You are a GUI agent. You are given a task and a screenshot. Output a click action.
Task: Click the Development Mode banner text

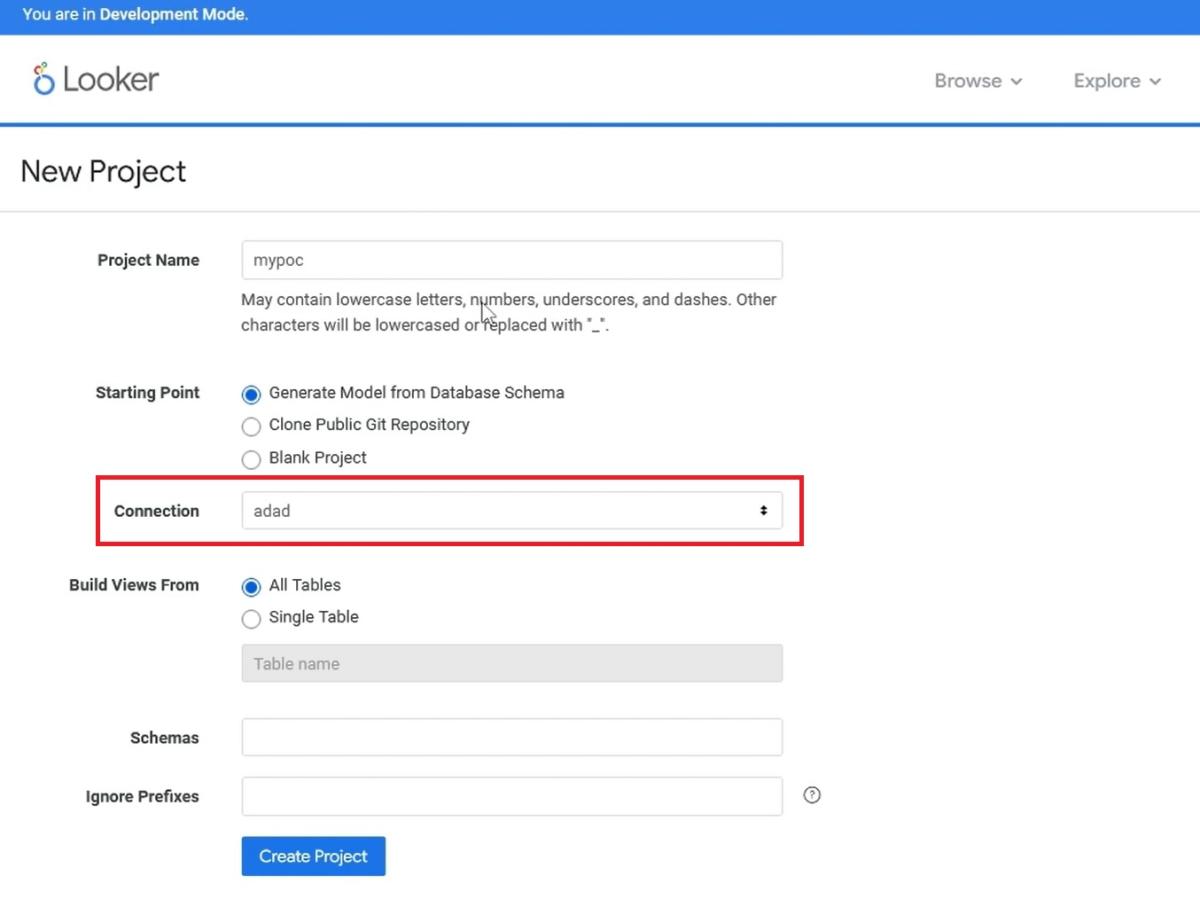133,14
